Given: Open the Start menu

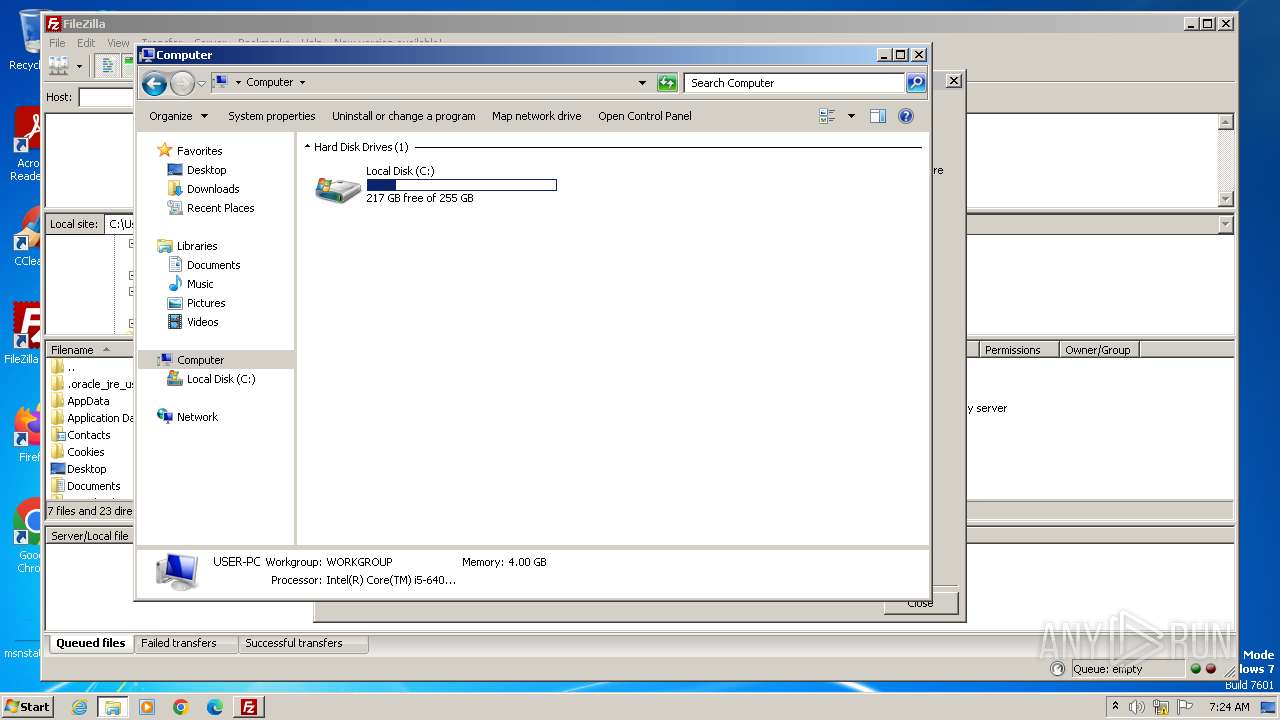Looking at the screenshot, I should pos(28,706).
